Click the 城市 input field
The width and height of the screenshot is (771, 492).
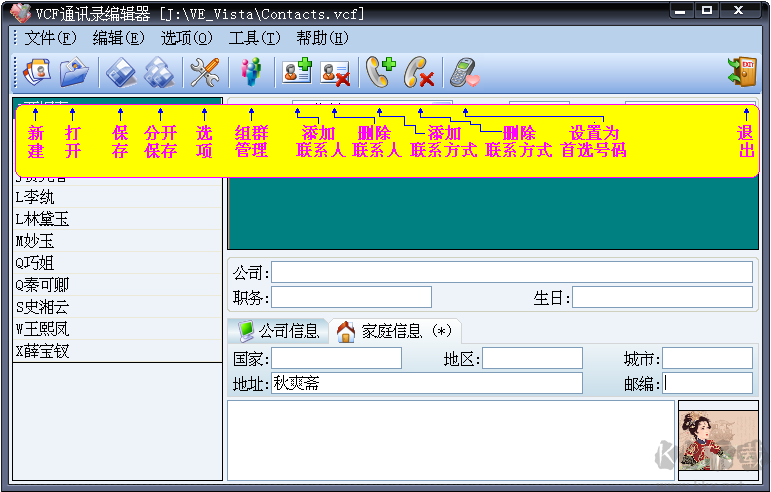point(708,358)
